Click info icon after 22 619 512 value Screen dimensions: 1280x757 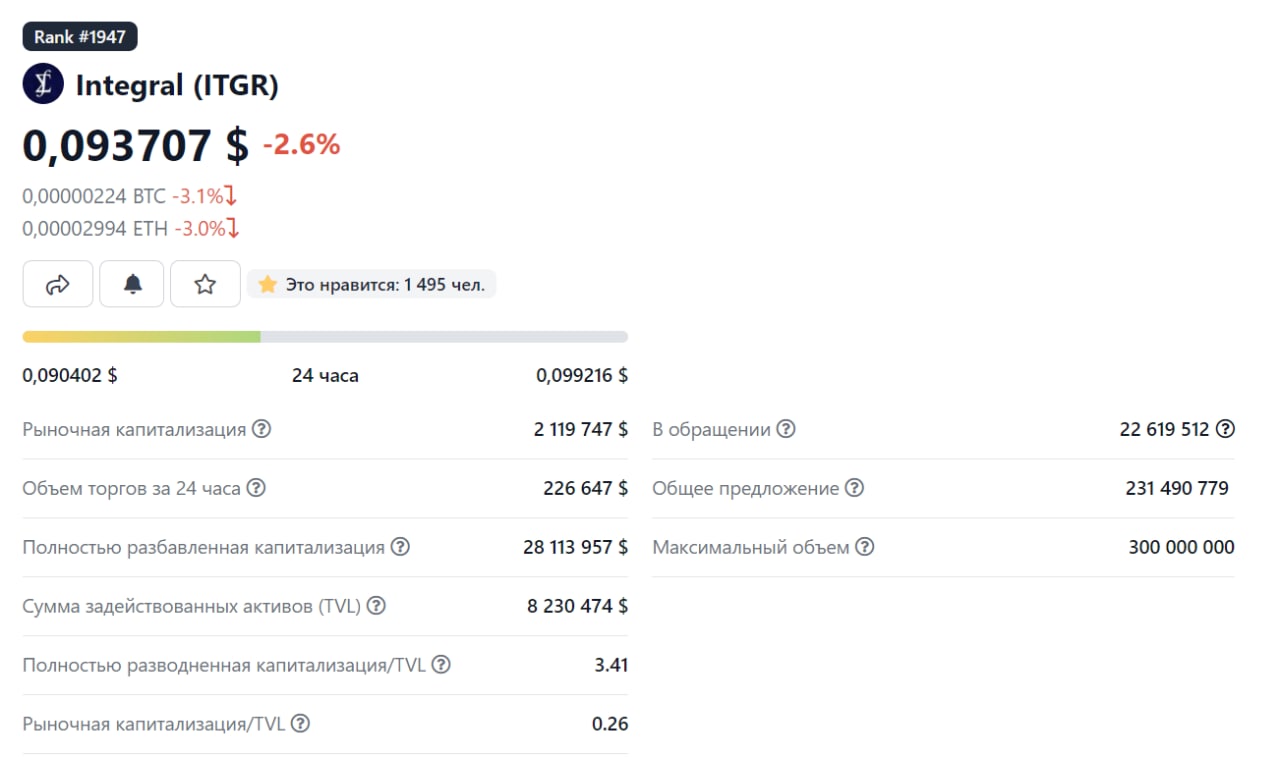pyautogui.click(x=1225, y=429)
